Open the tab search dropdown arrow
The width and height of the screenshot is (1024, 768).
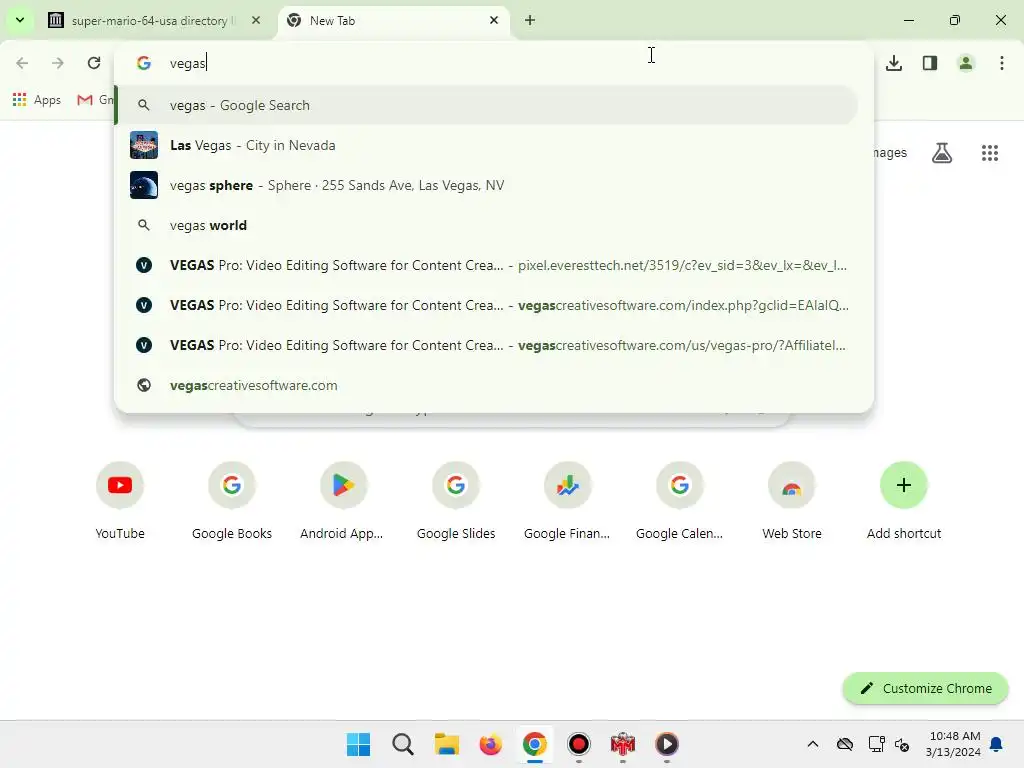[x=20, y=20]
